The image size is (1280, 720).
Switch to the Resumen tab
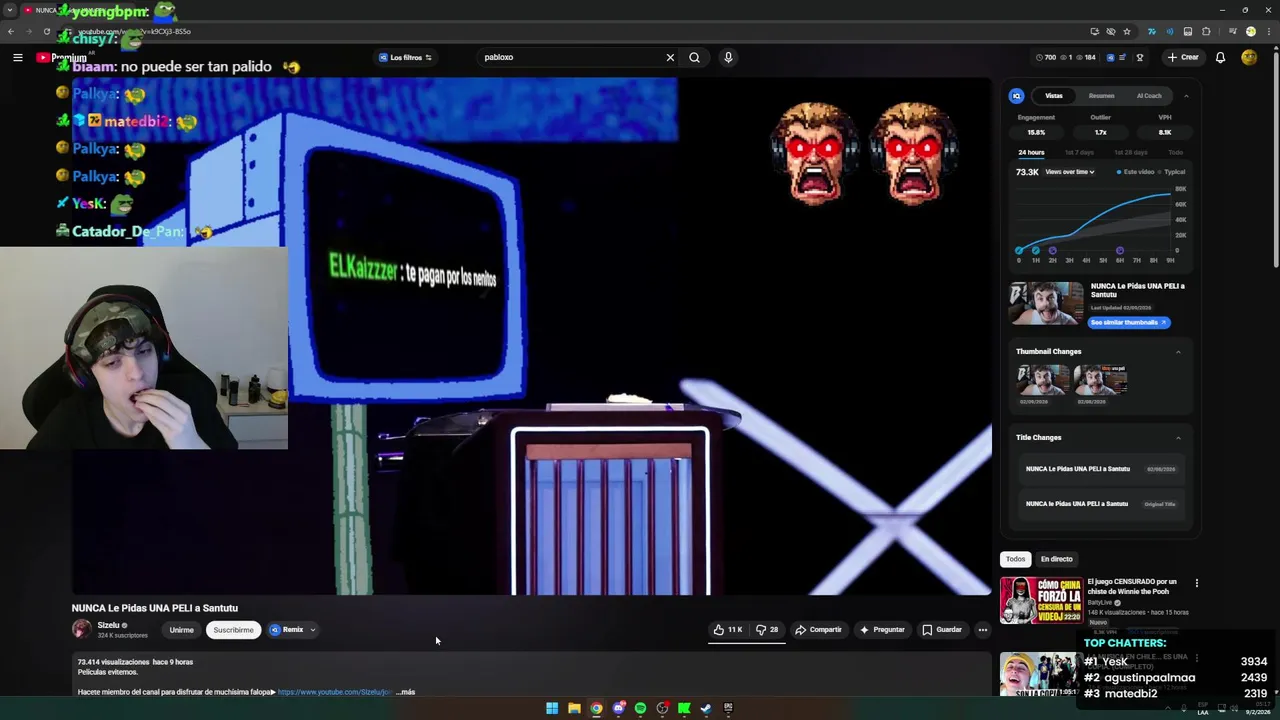pos(1101,96)
